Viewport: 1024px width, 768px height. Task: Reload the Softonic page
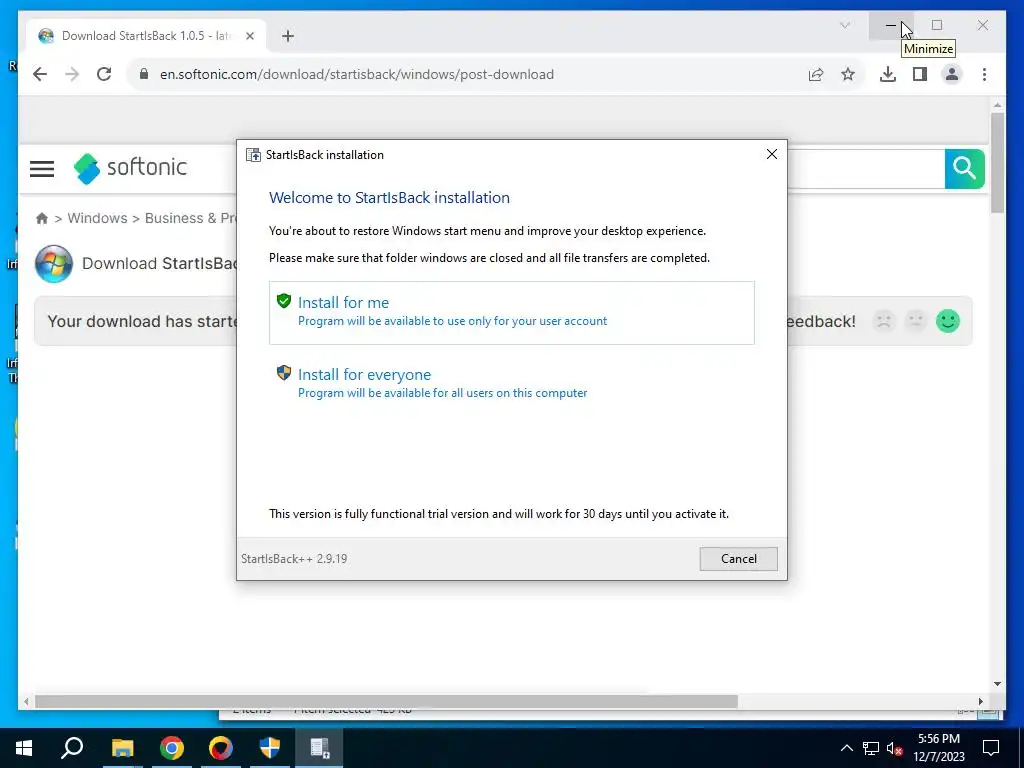104,74
